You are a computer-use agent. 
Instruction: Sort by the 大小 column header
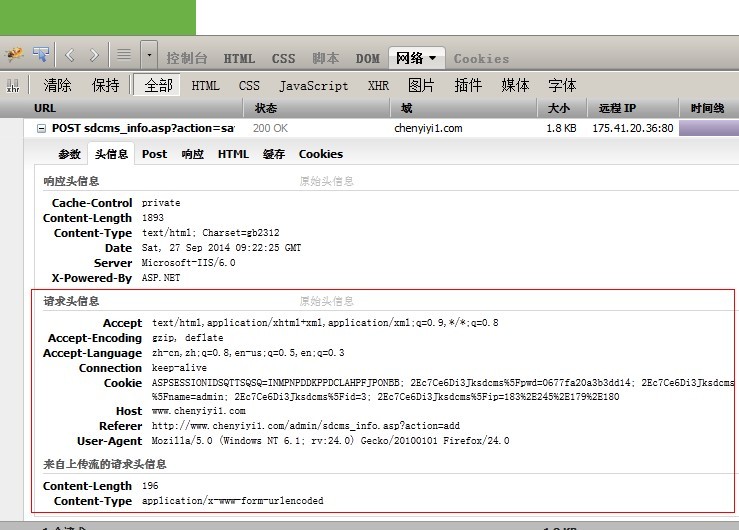[558, 108]
